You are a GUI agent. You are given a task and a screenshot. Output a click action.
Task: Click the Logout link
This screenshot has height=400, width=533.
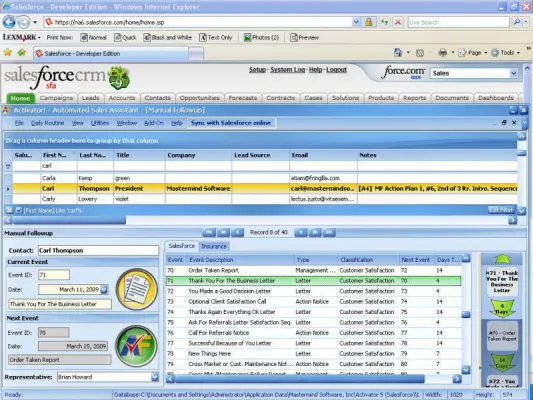(x=337, y=70)
